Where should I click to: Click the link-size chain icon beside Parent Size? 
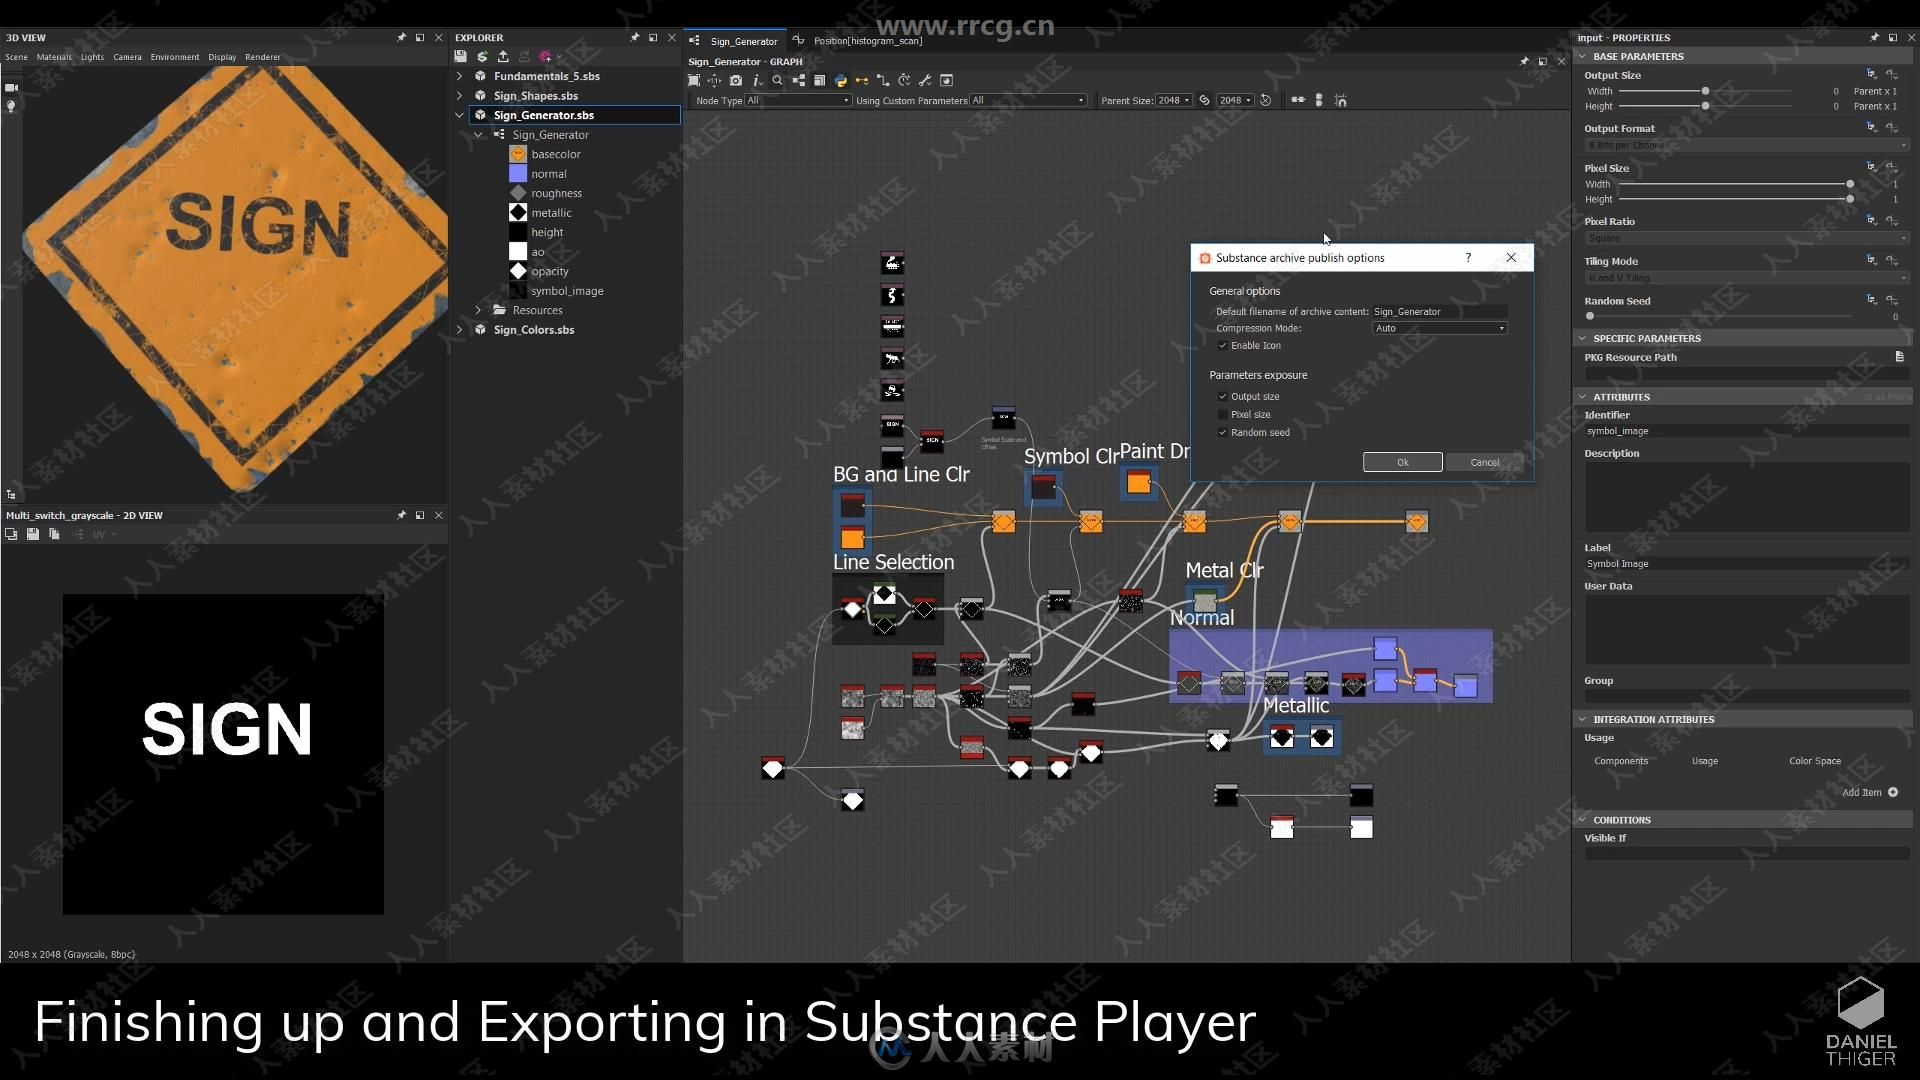click(x=1205, y=100)
